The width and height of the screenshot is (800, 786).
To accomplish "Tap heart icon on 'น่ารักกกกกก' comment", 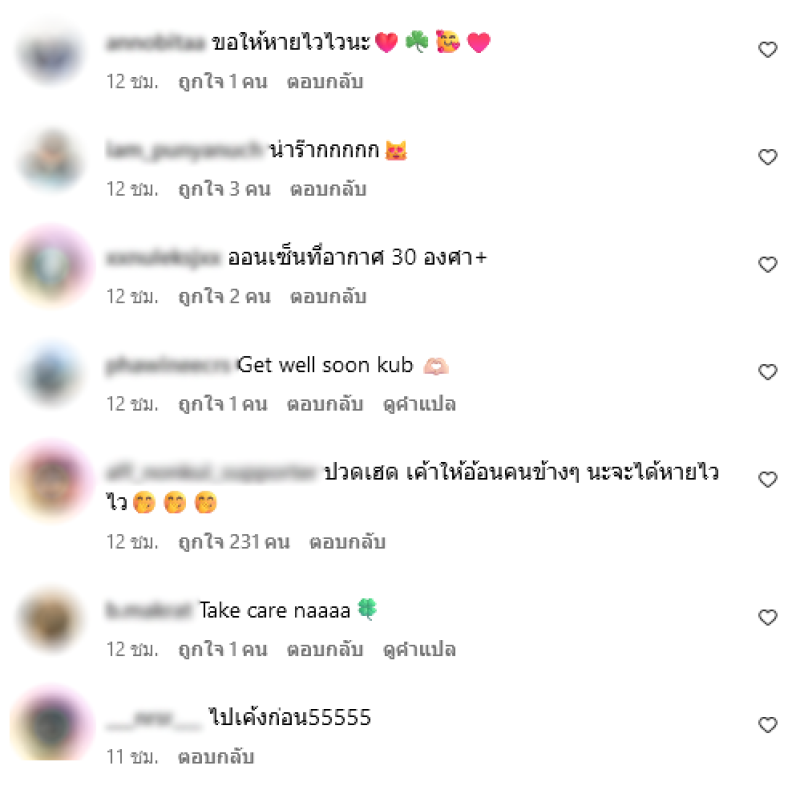I will (767, 157).
